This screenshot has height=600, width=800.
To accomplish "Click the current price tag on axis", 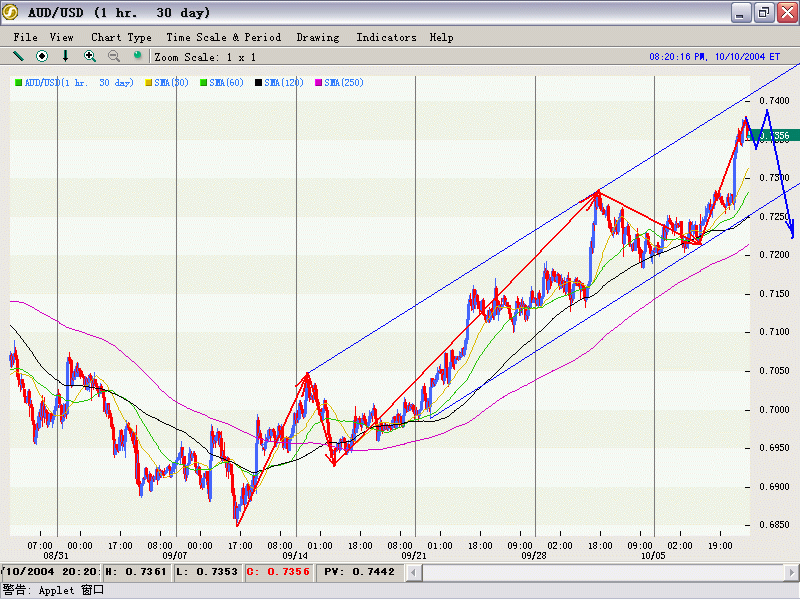I will click(773, 135).
